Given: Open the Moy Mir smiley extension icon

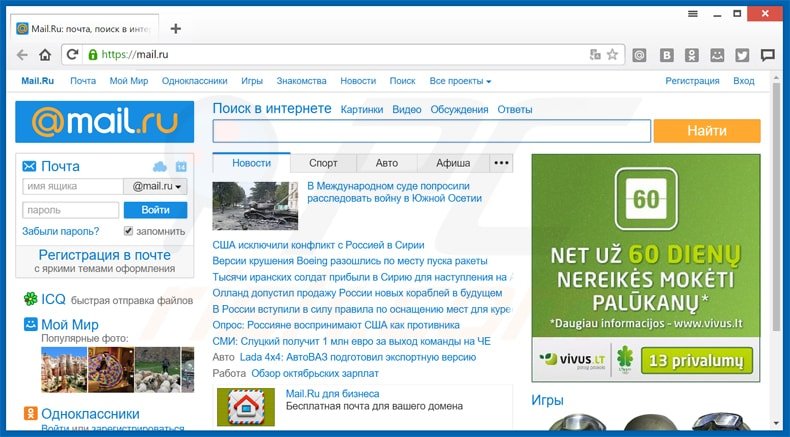Looking at the screenshot, I should pyautogui.click(x=717, y=55).
